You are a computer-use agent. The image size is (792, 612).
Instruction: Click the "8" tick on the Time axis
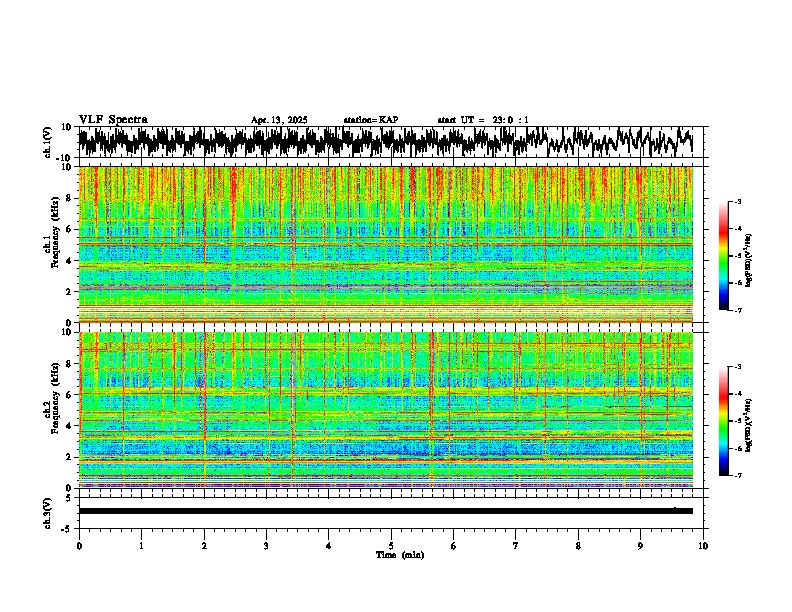tap(578, 546)
